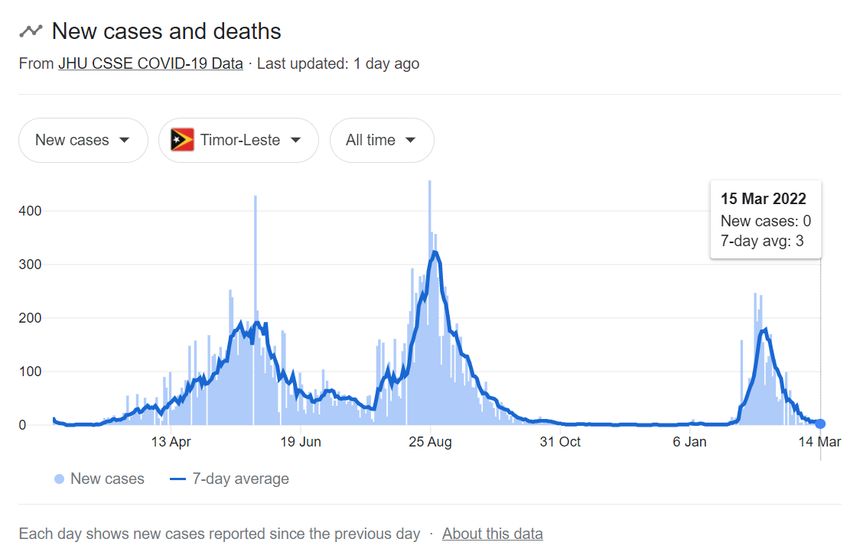Expand the Timor-Leste country selector
The width and height of the screenshot is (850, 552).
click(x=239, y=140)
